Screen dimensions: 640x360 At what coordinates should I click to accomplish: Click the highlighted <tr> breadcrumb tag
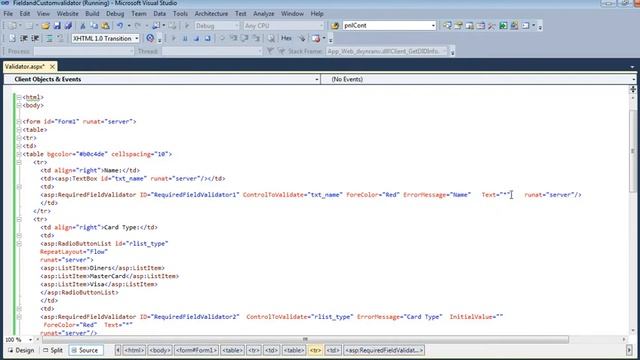[x=315, y=350]
